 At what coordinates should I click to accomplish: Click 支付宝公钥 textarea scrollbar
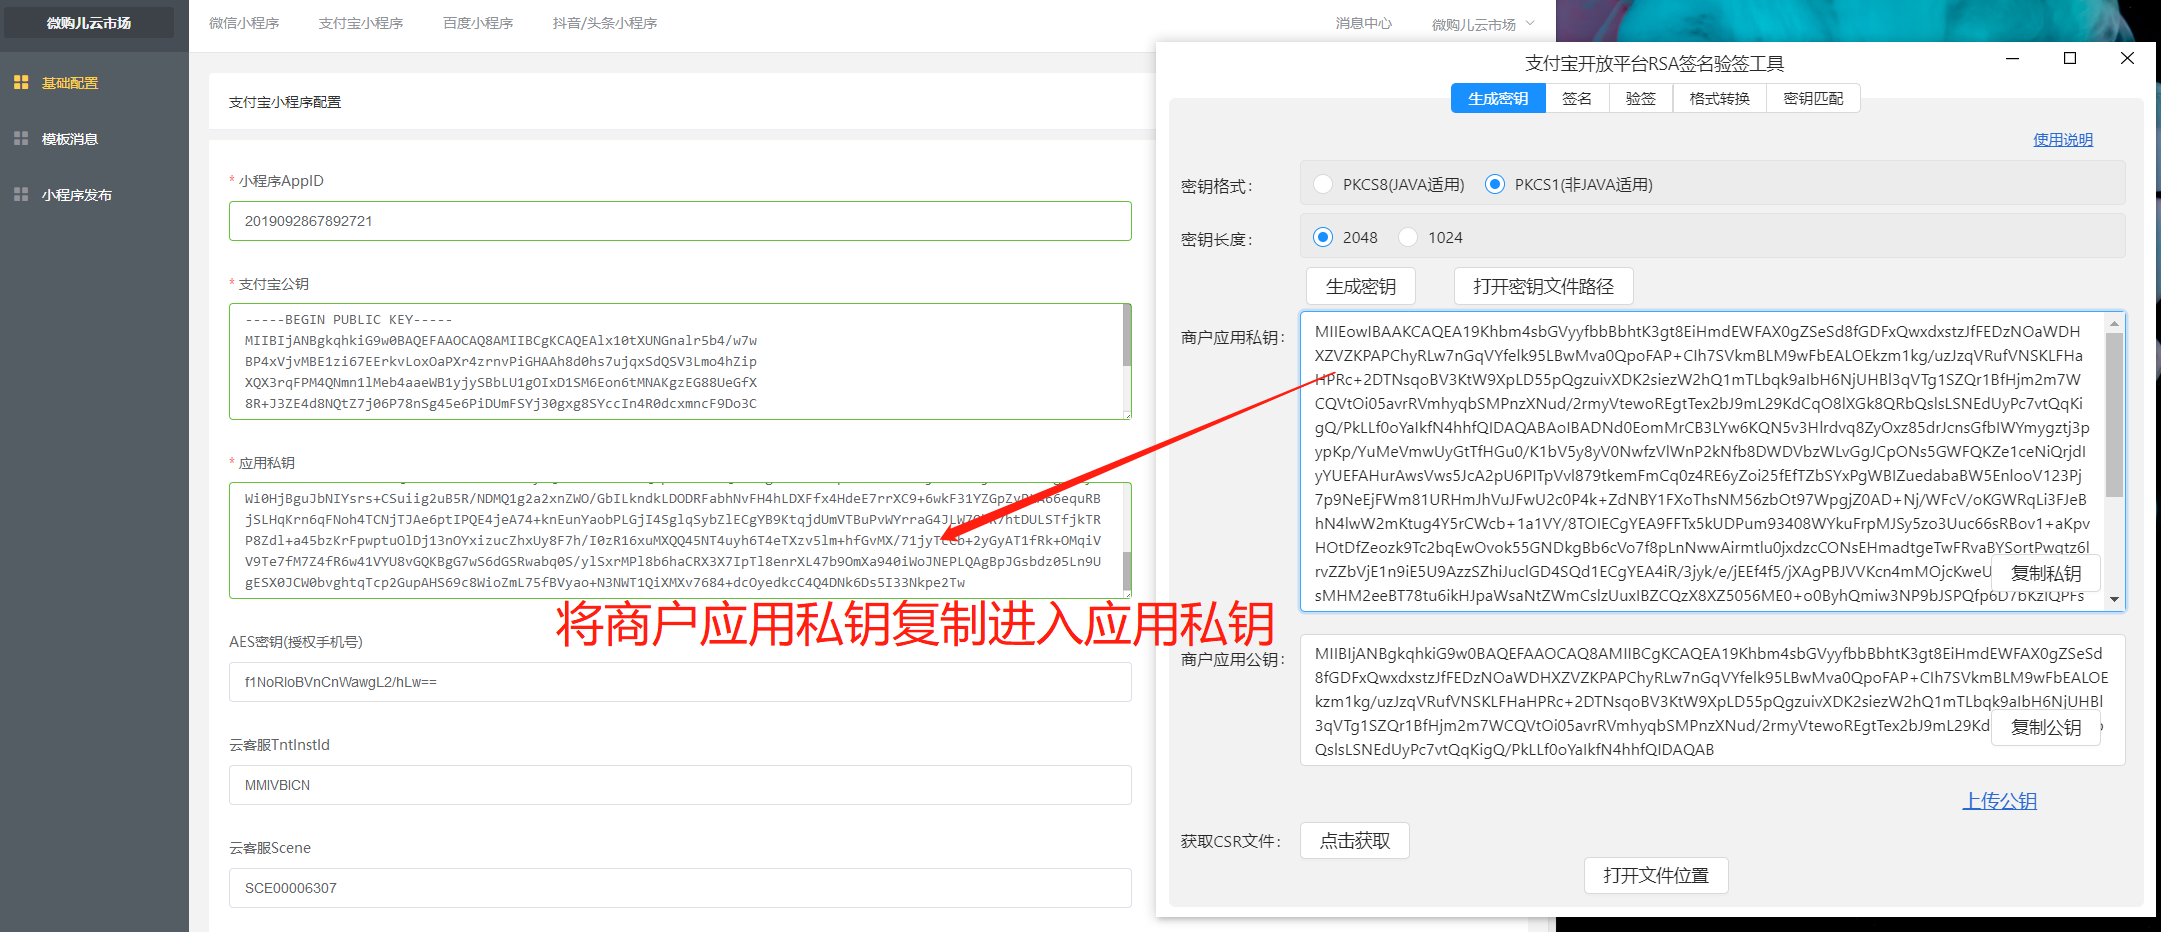(1127, 335)
